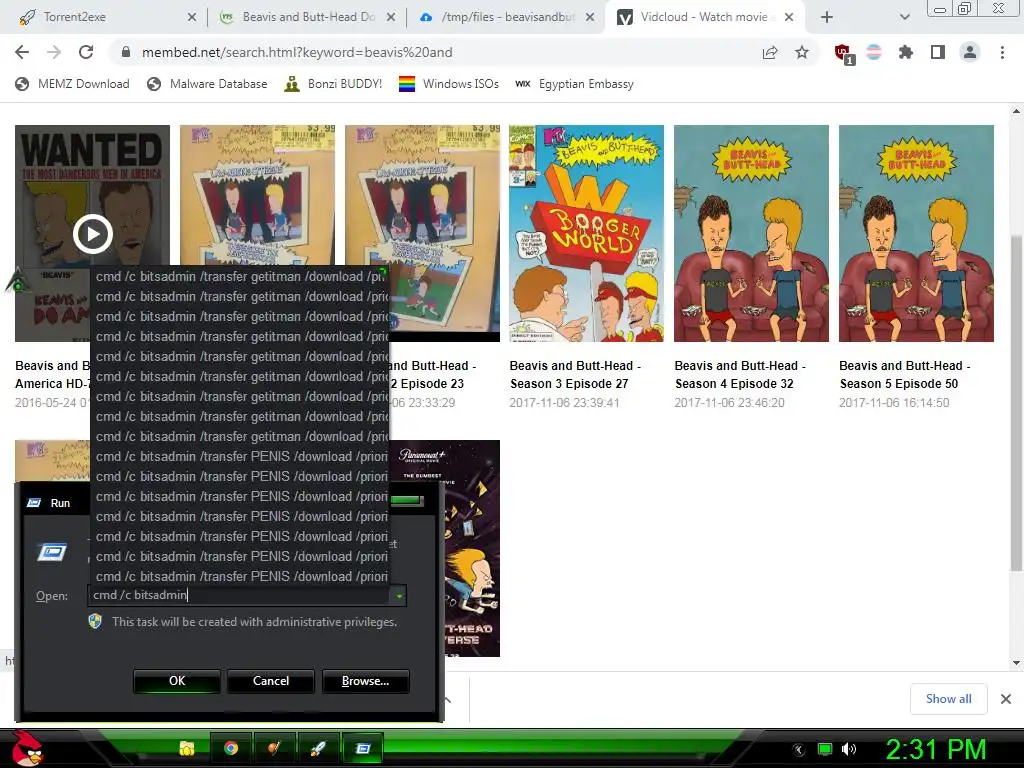Bookmark this page with the star icon

pyautogui.click(x=802, y=52)
